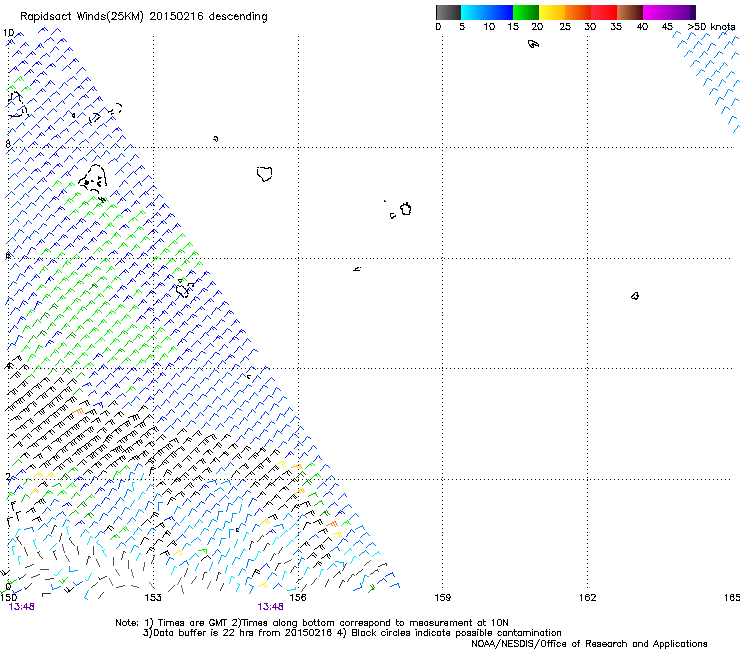Click the orange wind barb just south of latitude 4
This screenshot has width=740, height=650.
coord(79,411)
